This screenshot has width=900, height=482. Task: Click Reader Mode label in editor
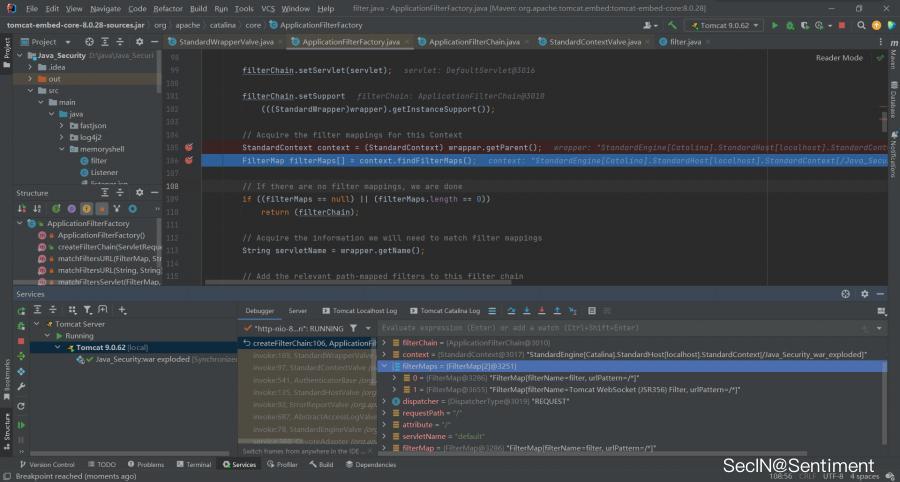coord(839,58)
